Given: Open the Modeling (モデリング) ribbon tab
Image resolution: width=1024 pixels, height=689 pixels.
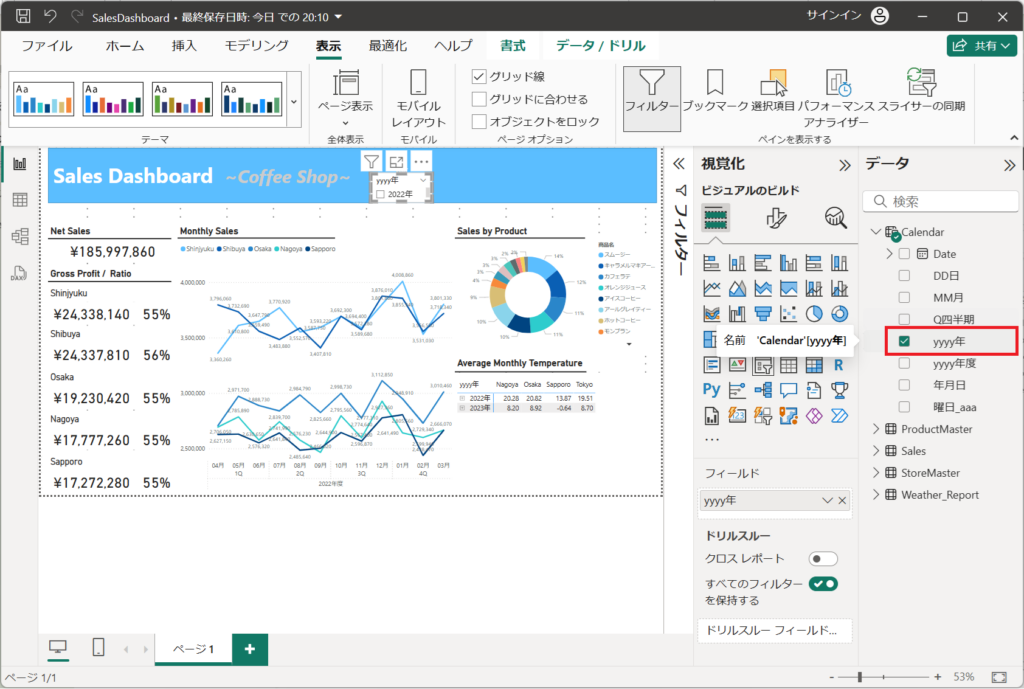Looking at the screenshot, I should coord(256,46).
